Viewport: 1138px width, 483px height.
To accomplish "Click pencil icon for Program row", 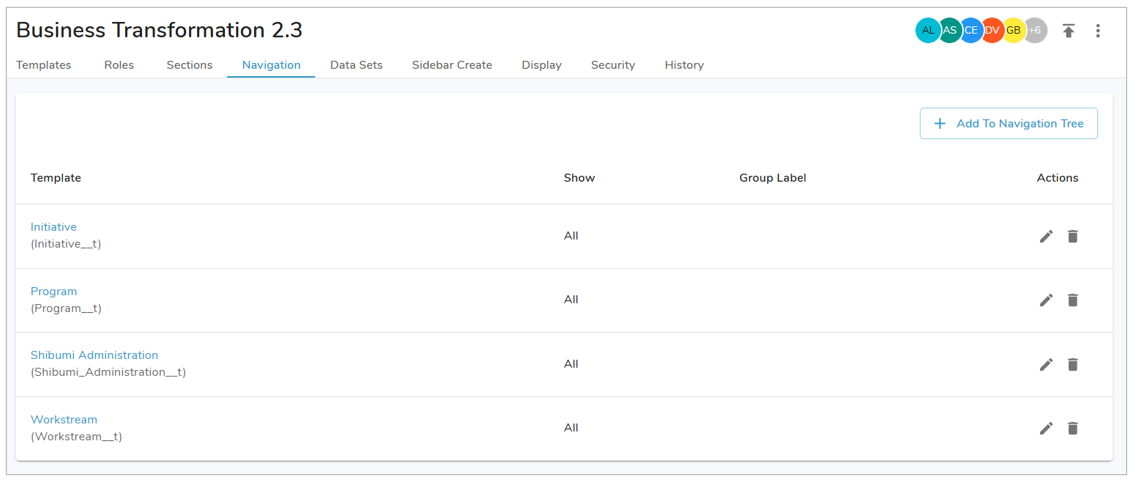I will pyautogui.click(x=1046, y=300).
